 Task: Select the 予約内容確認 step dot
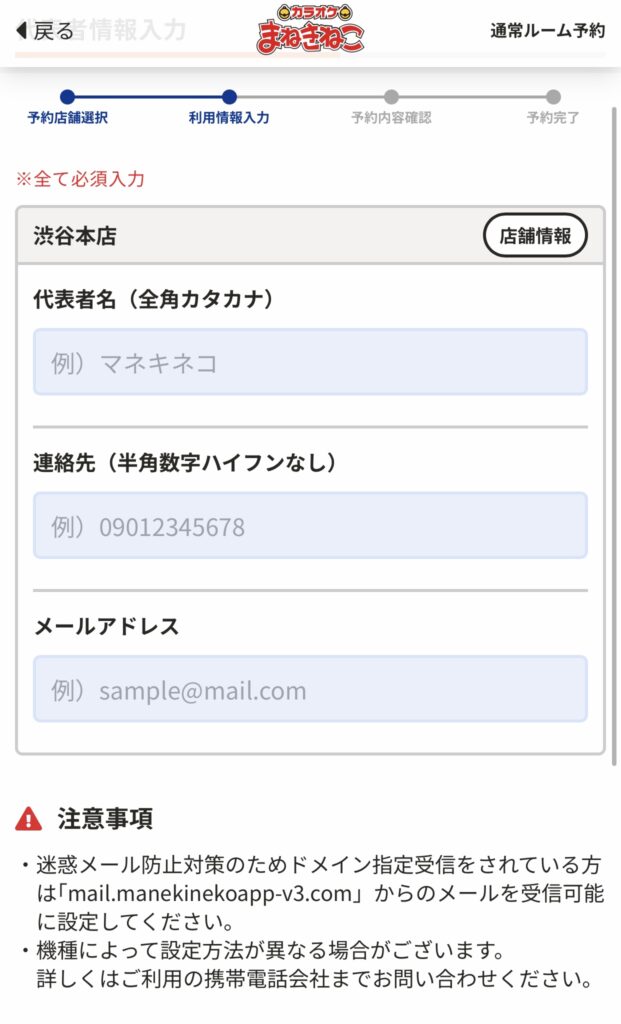[x=391, y=97]
